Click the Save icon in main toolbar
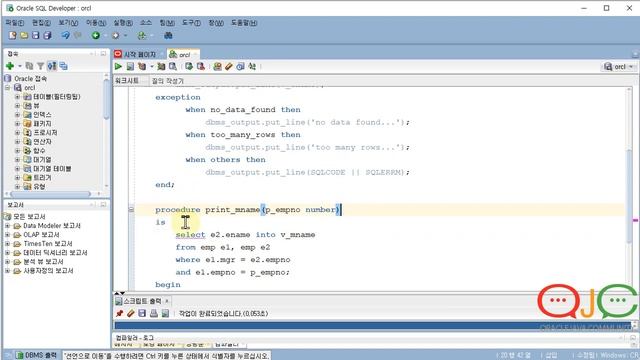640x360 pixels. (36, 36)
